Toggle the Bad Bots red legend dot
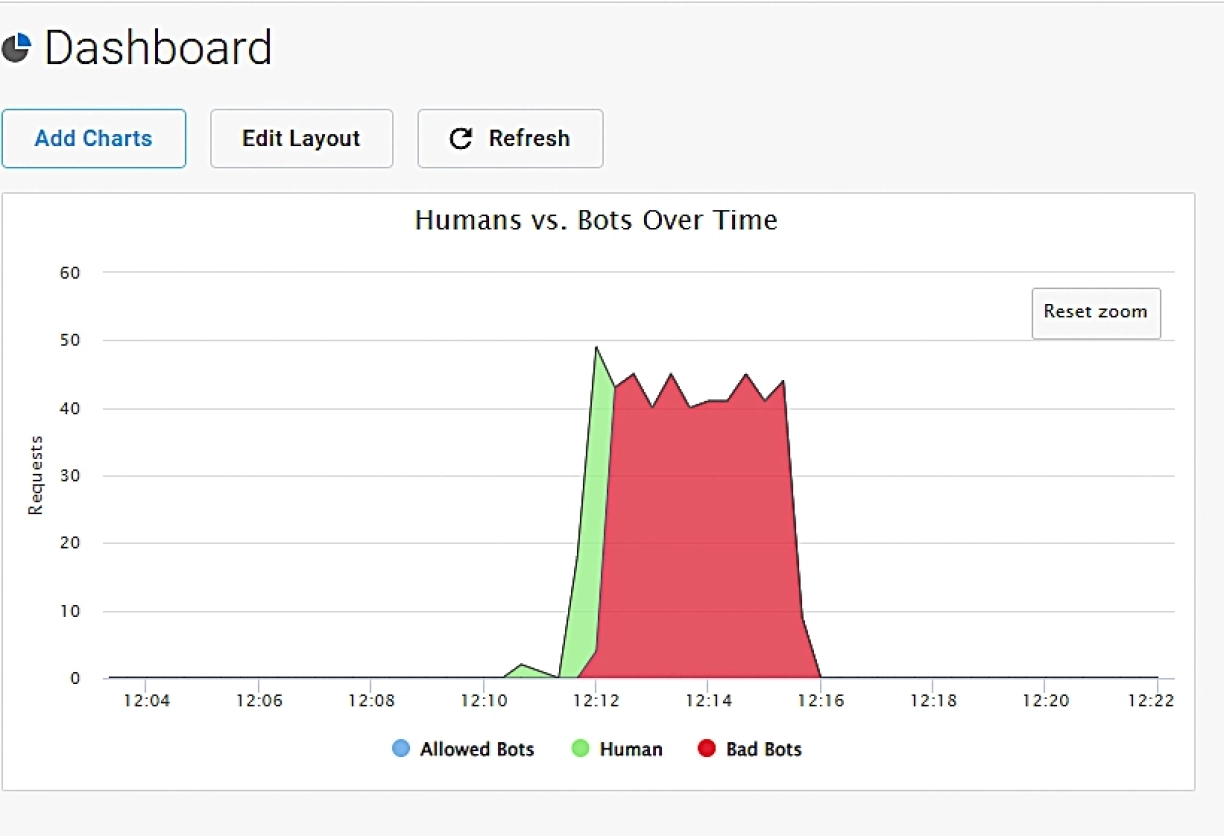 707,749
